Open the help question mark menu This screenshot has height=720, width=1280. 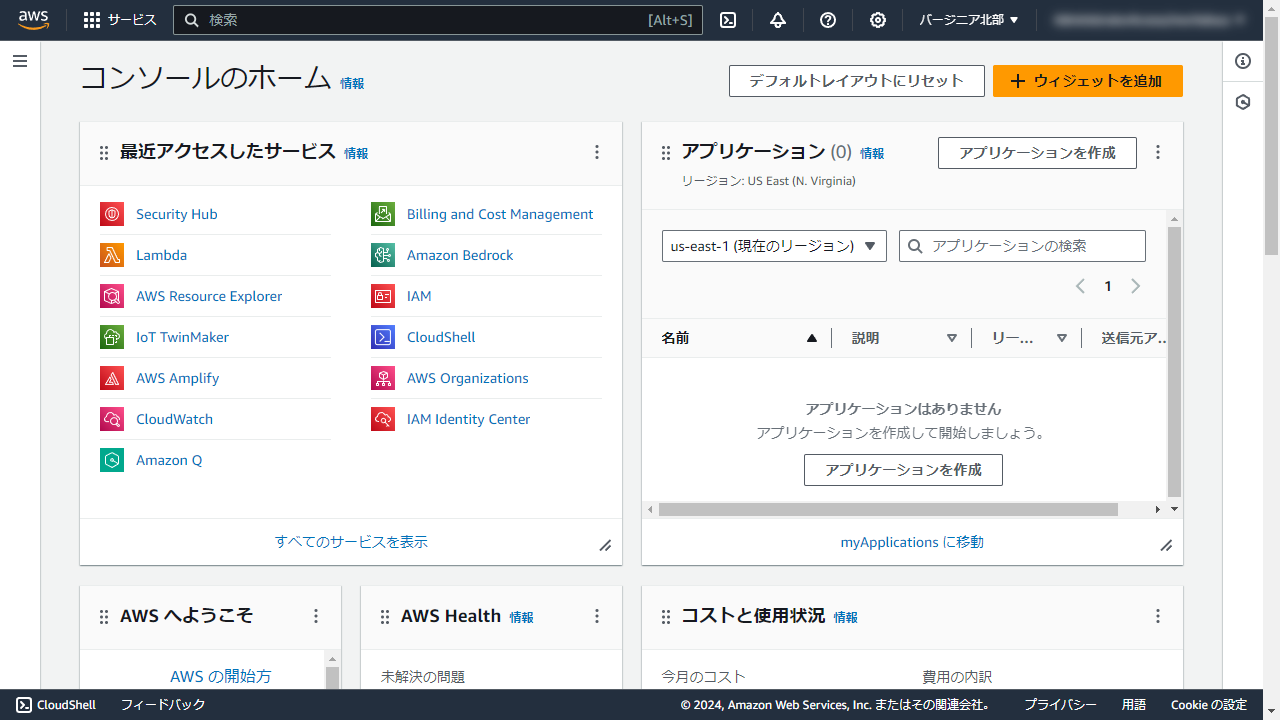828,20
